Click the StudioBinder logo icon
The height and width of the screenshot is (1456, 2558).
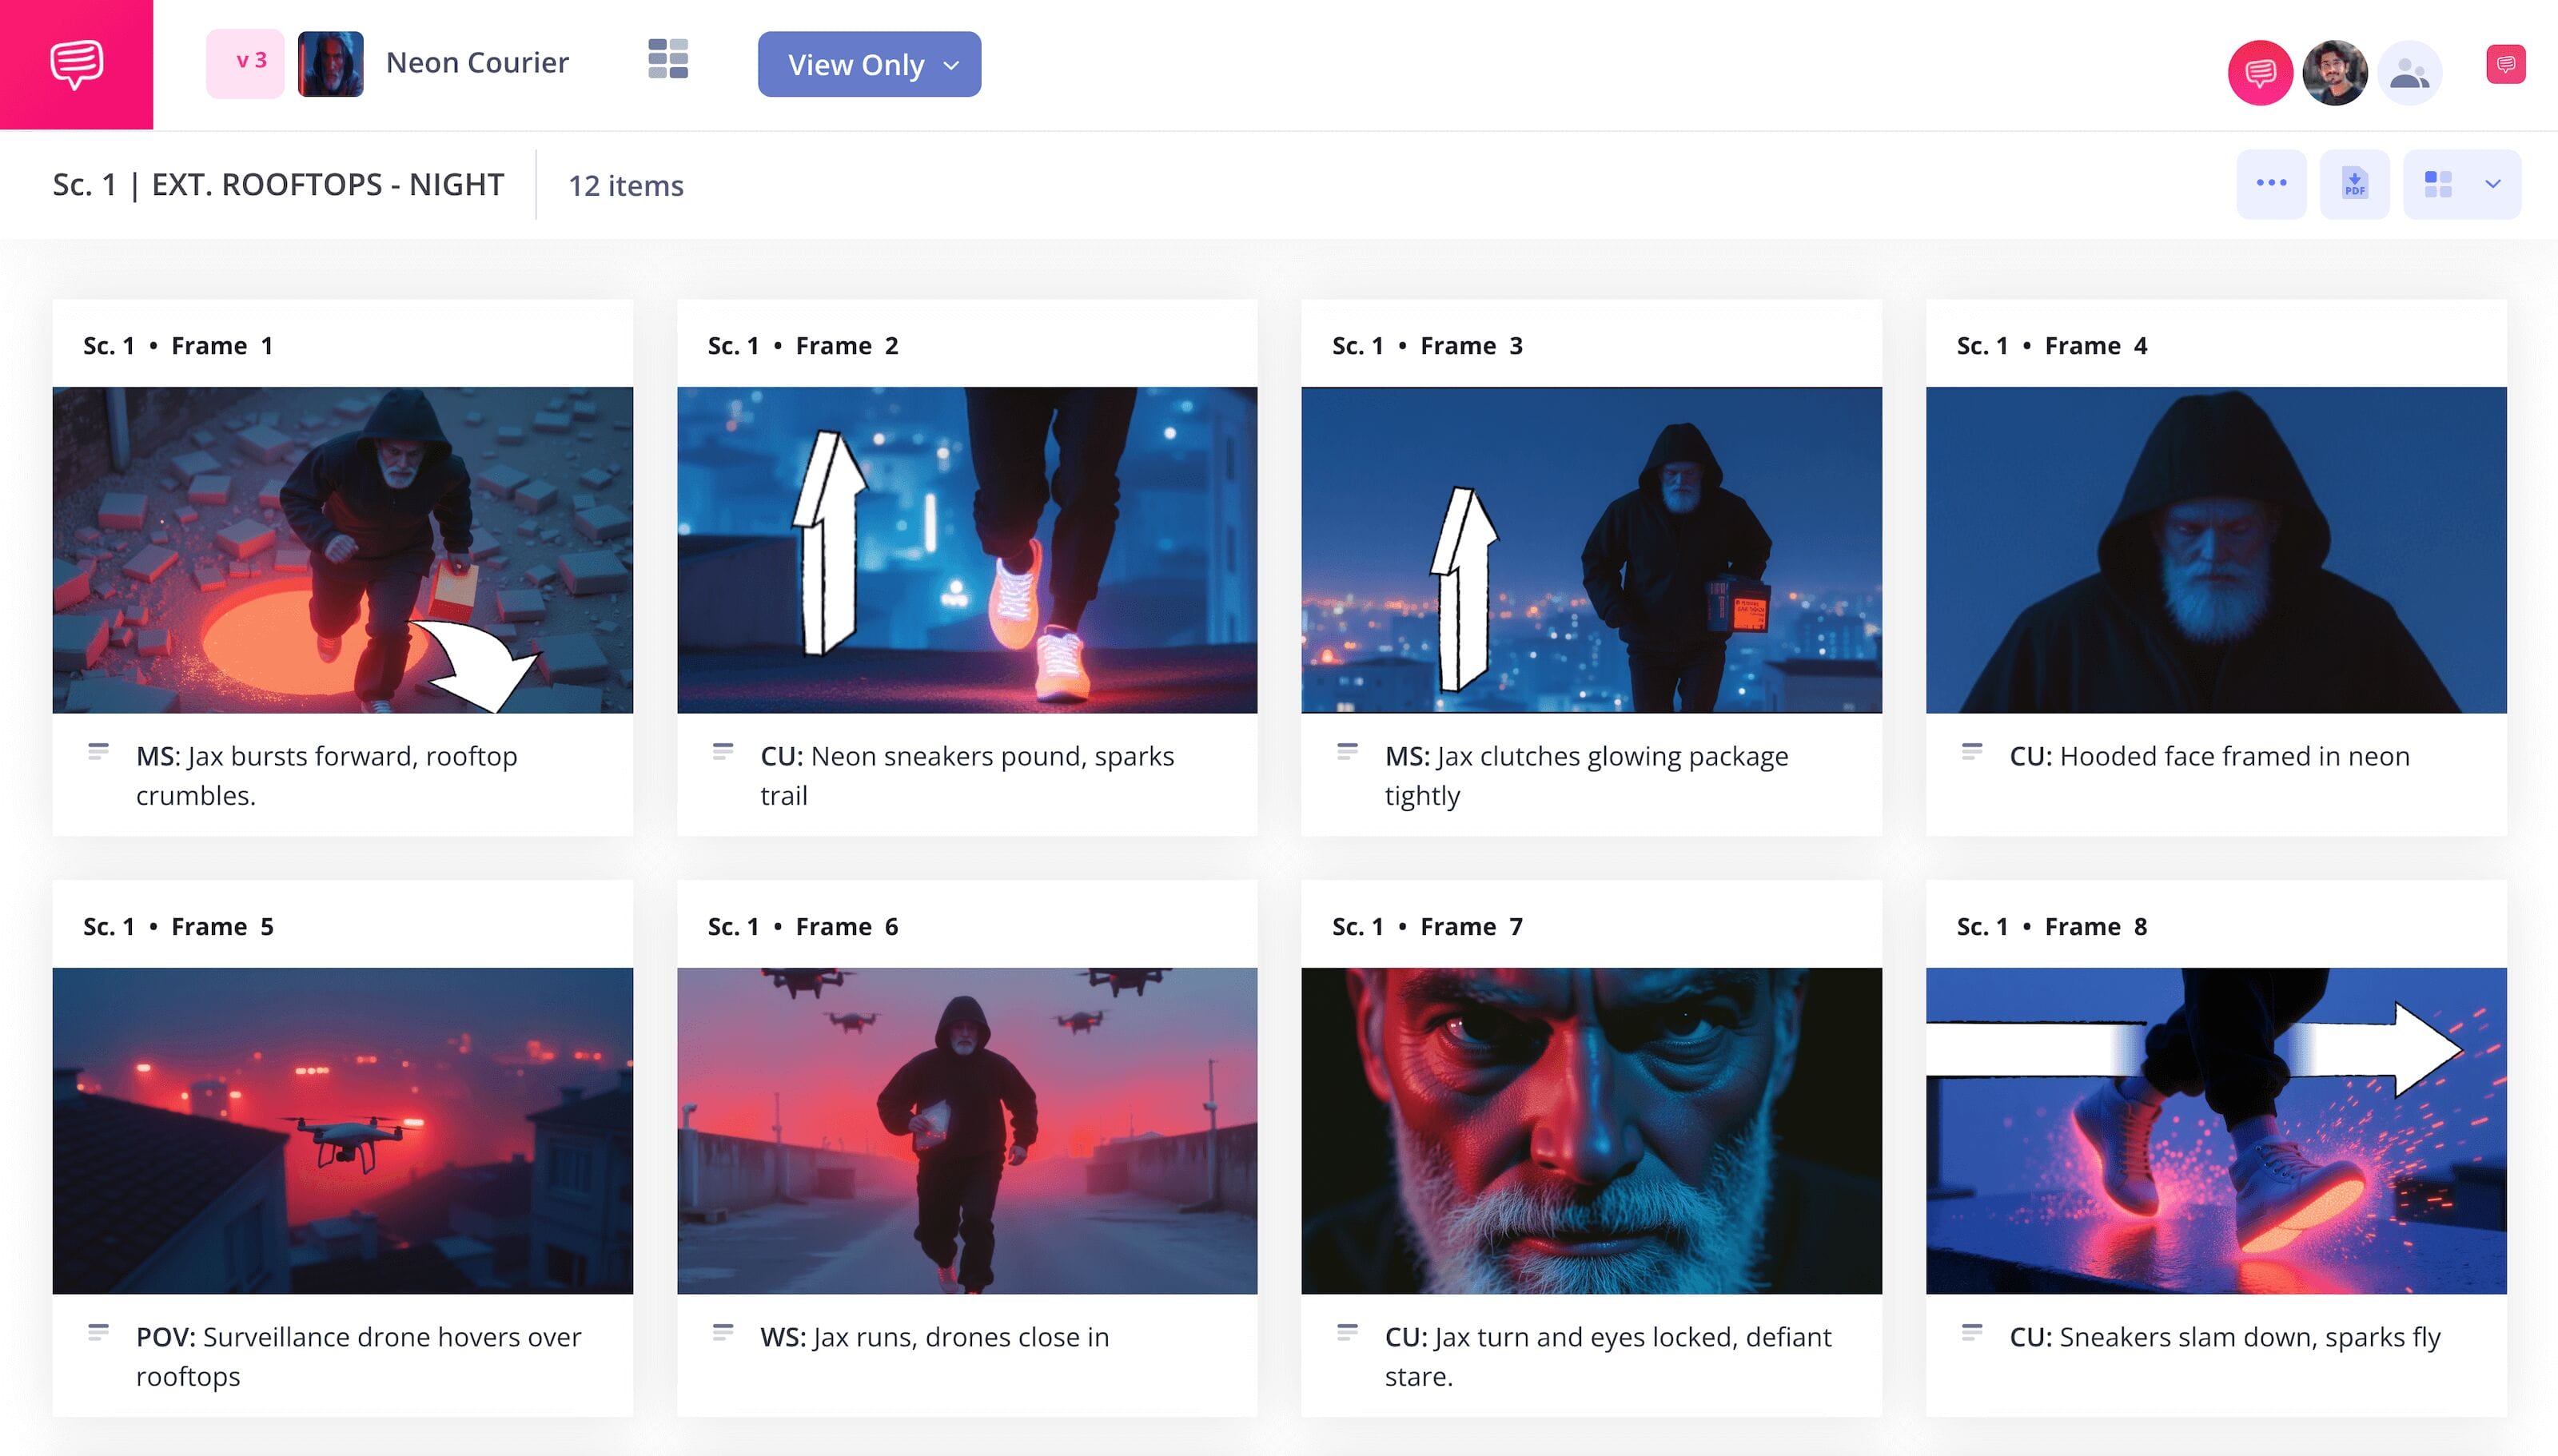77,64
